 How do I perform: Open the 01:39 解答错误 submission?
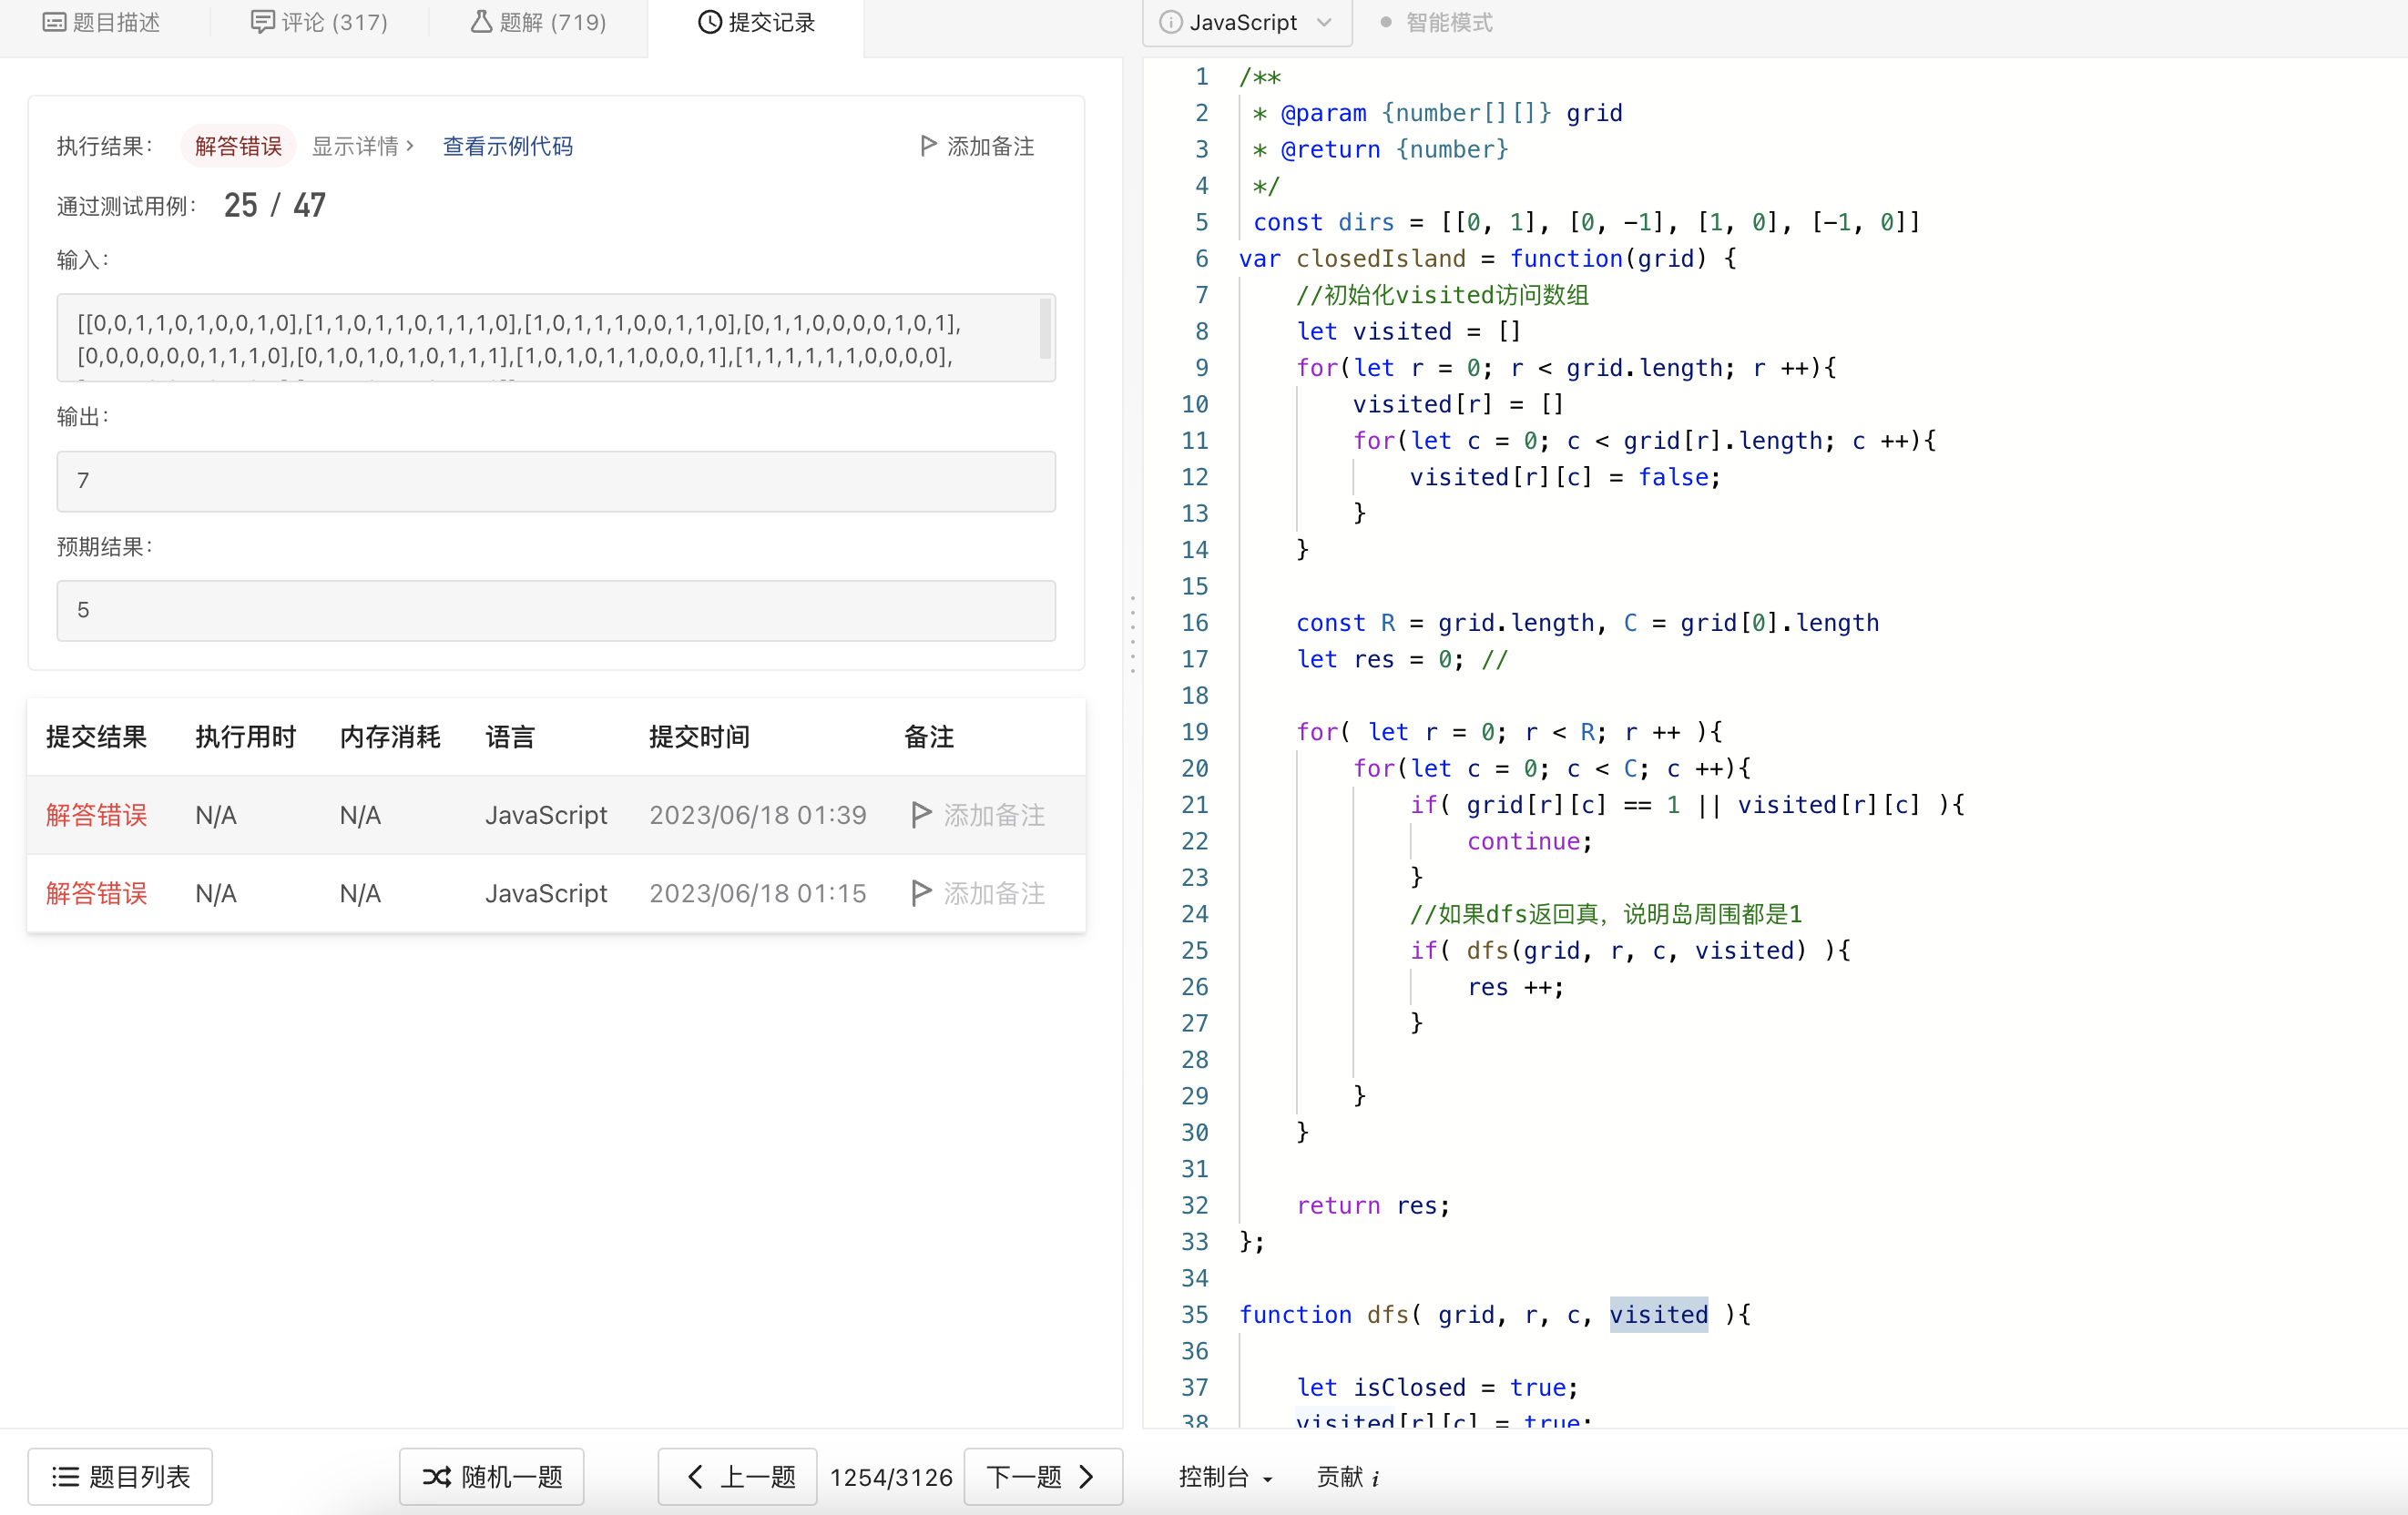pos(96,815)
